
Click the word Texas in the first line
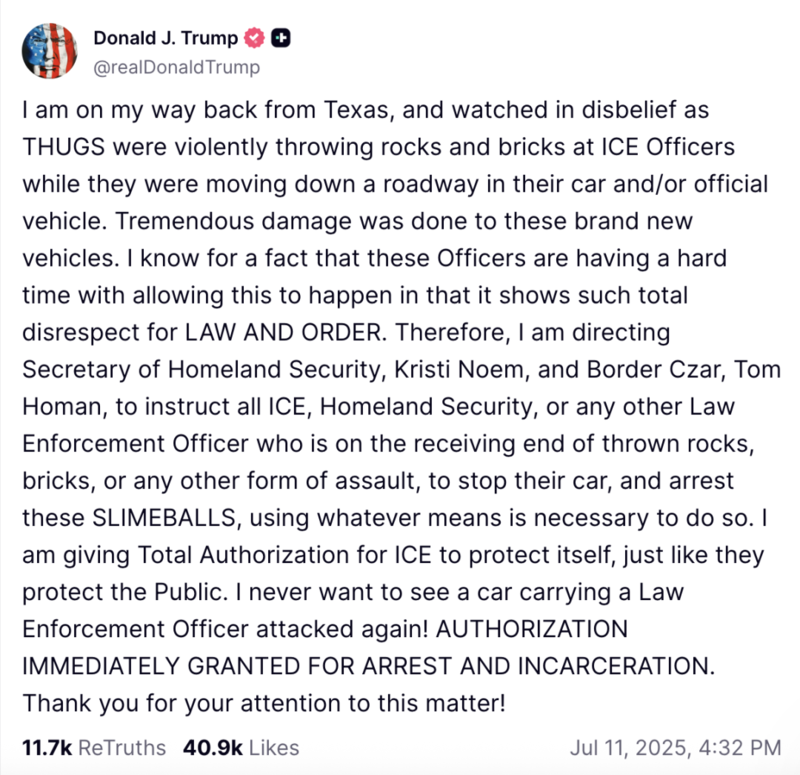[356, 110]
